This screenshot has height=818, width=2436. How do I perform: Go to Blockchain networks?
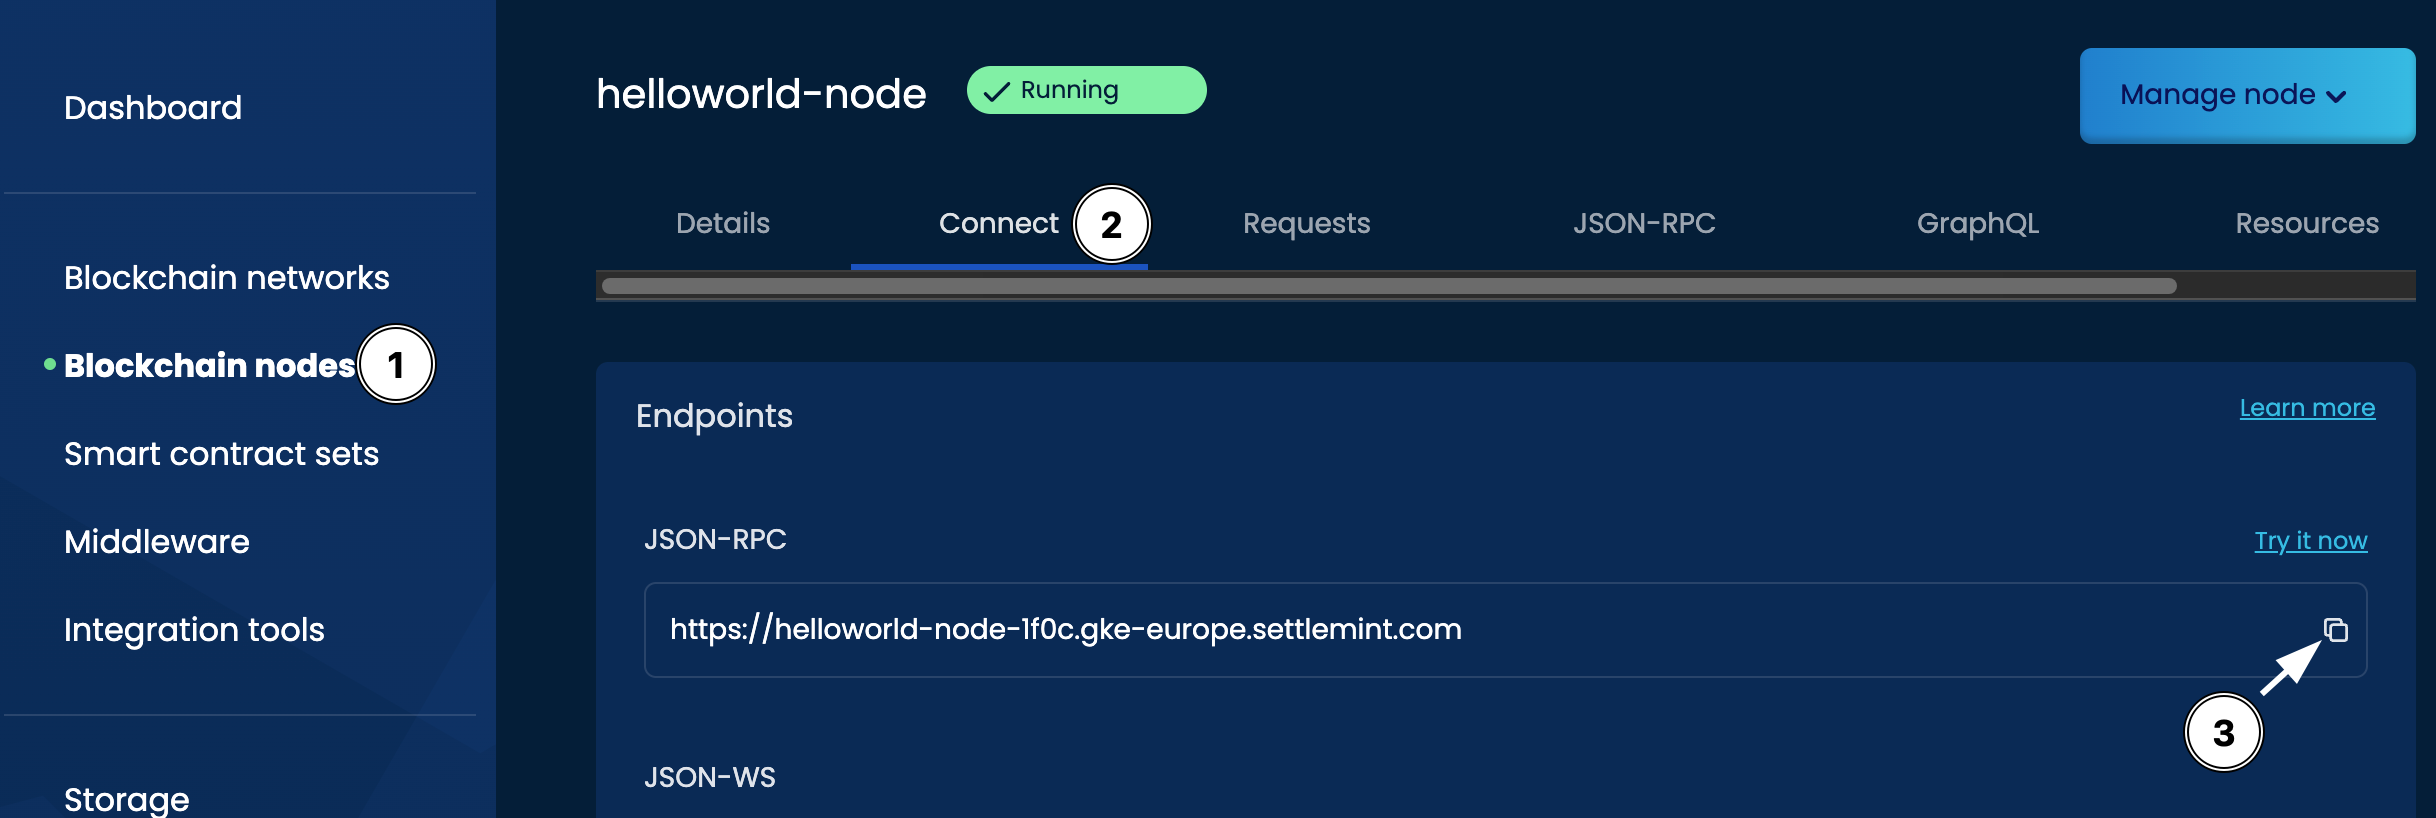pyautogui.click(x=227, y=277)
